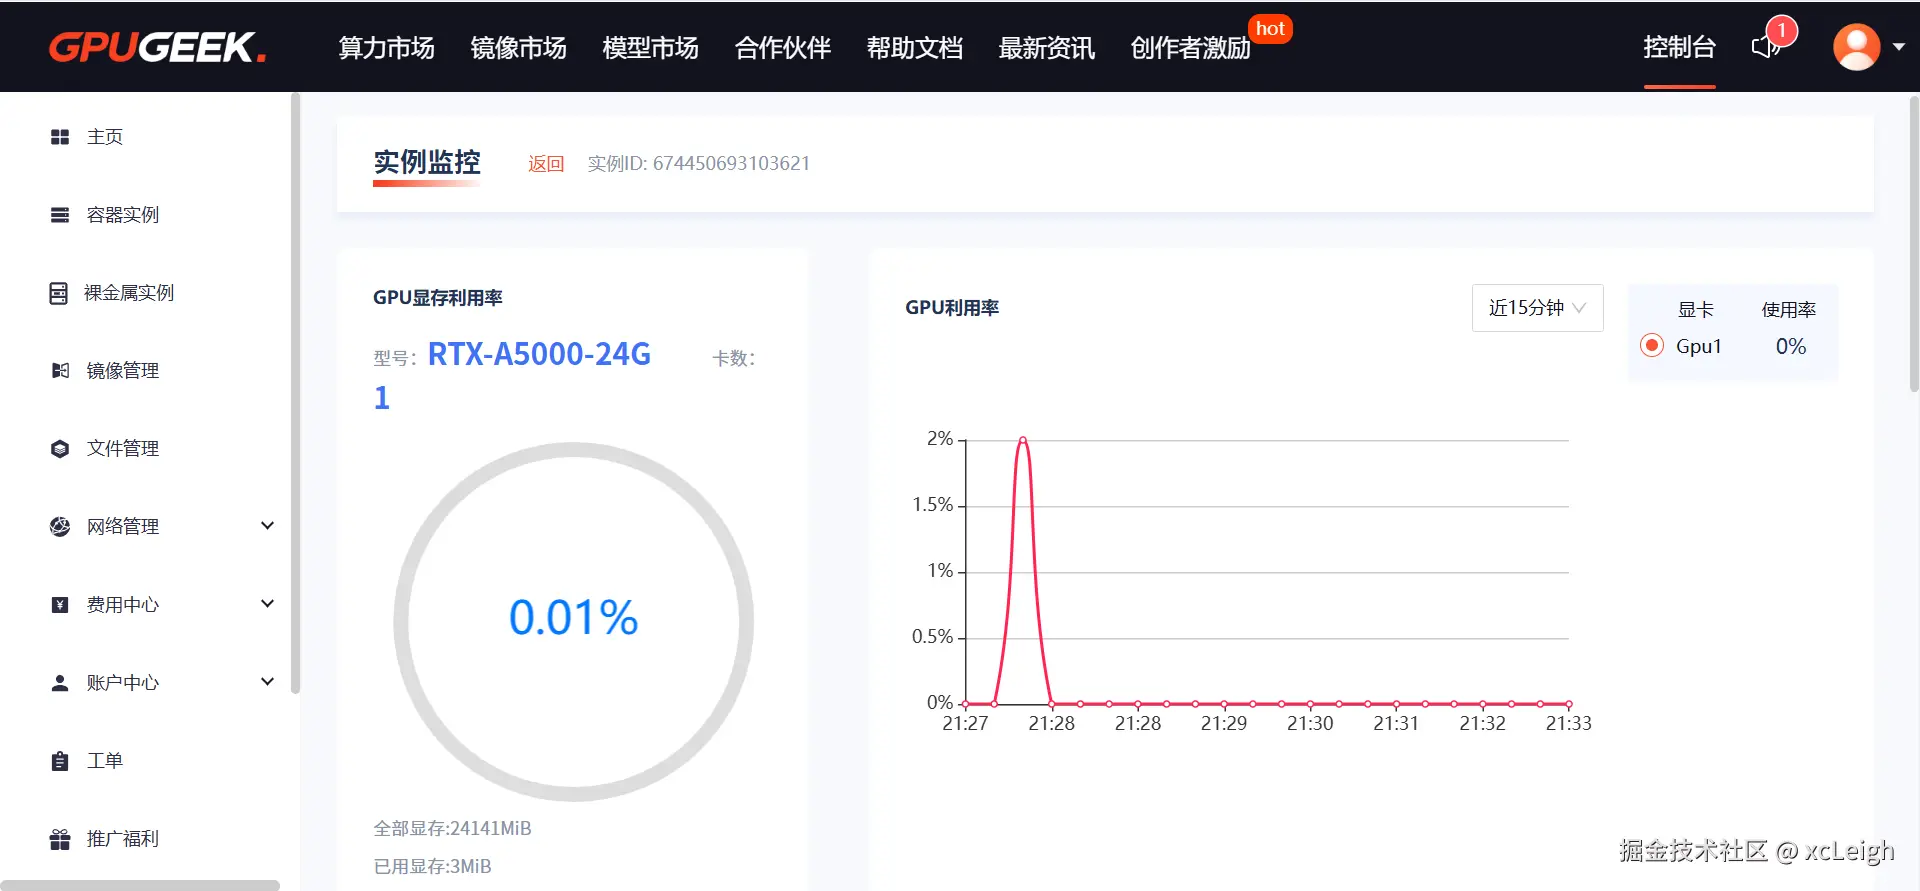1920x891 pixels.
Task: Click the sidebar horizontal scrollbar
Action: [140, 885]
